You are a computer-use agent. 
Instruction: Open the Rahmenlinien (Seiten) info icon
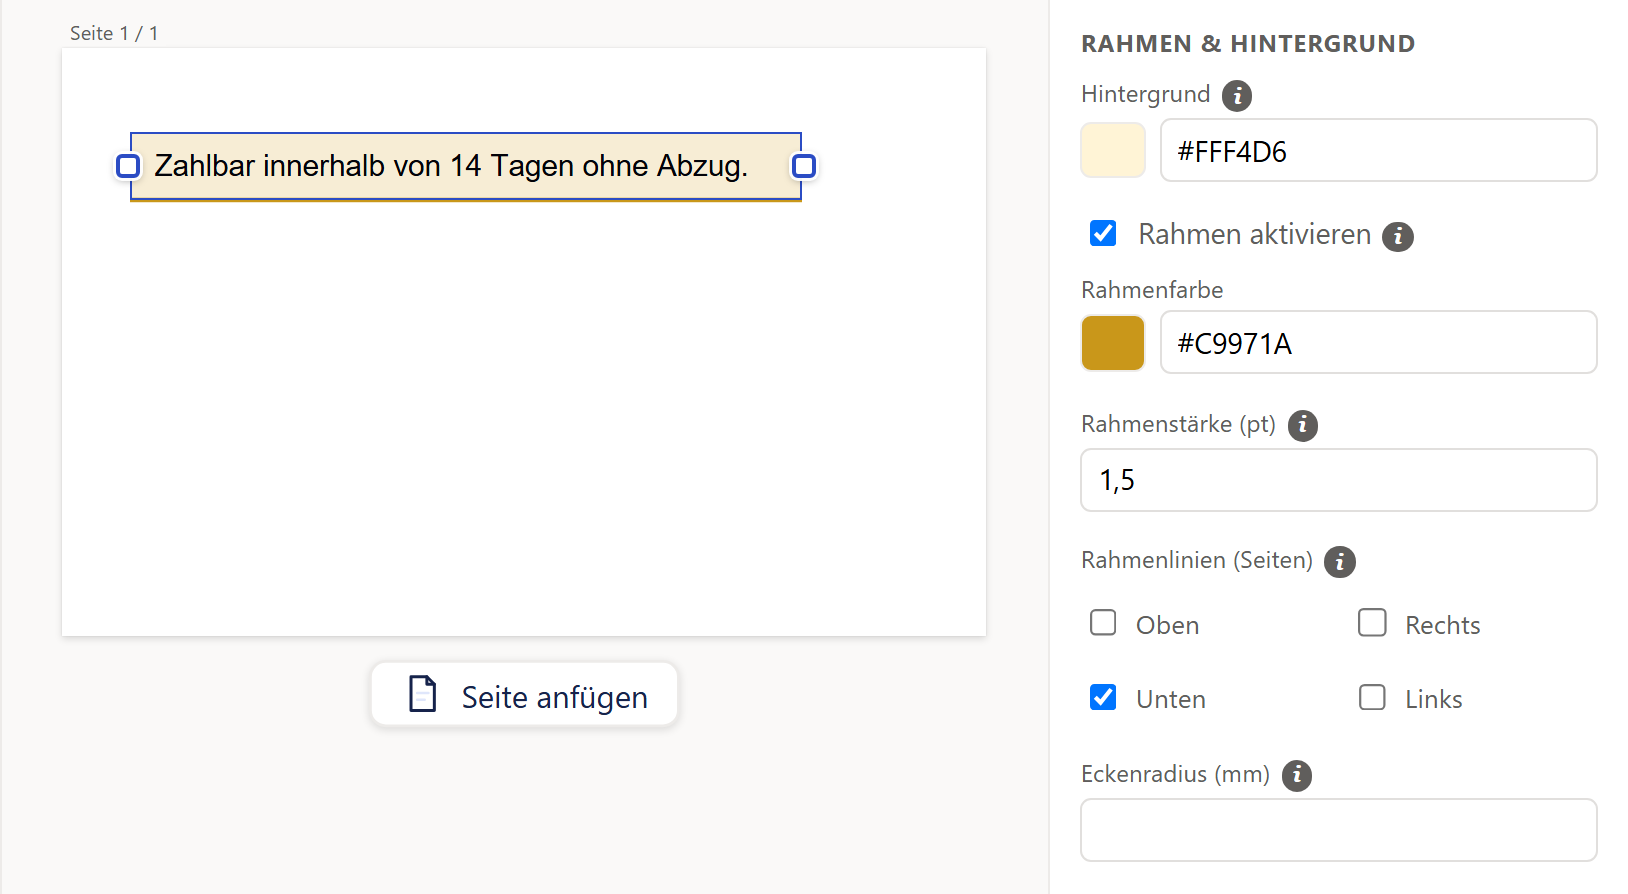tap(1340, 562)
